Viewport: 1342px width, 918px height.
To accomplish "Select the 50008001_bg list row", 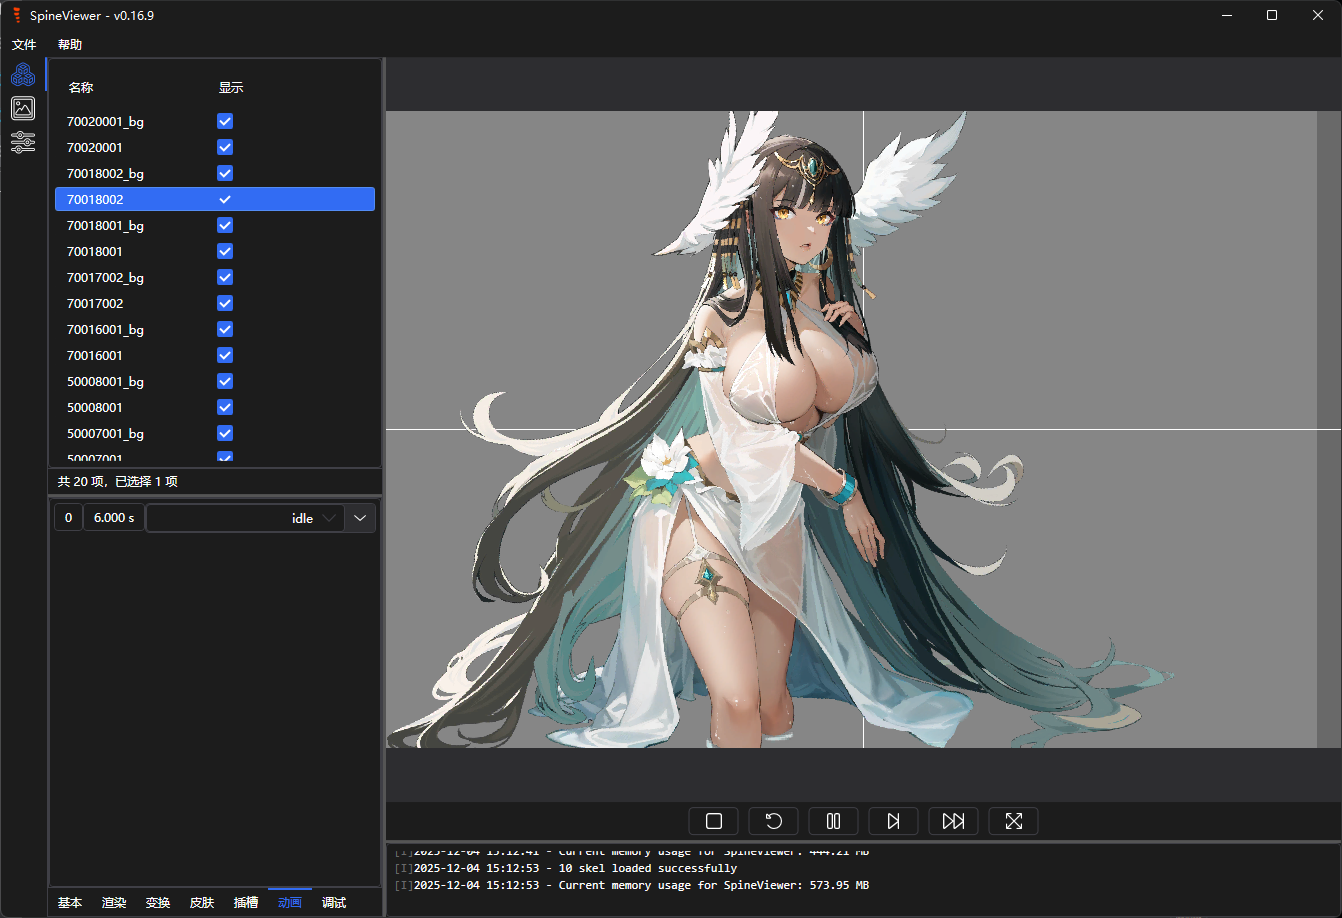I will tap(215, 381).
